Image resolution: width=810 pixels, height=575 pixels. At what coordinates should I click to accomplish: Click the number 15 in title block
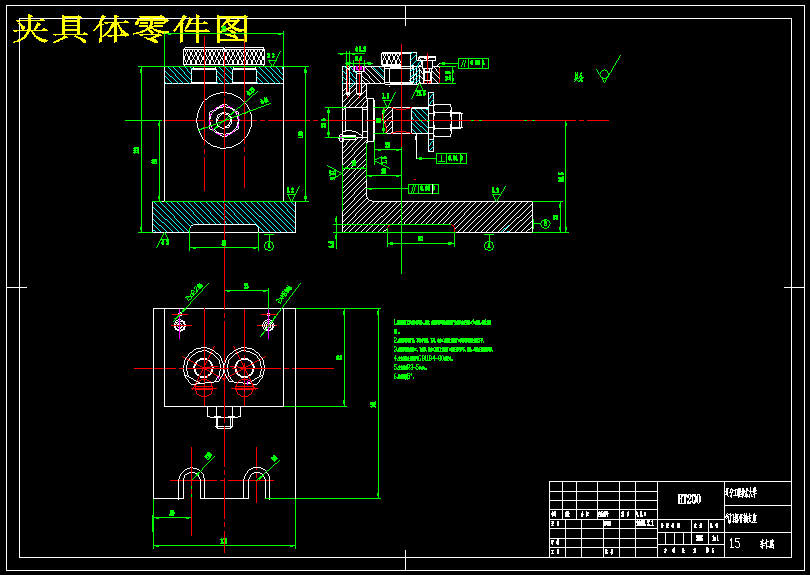coord(735,543)
